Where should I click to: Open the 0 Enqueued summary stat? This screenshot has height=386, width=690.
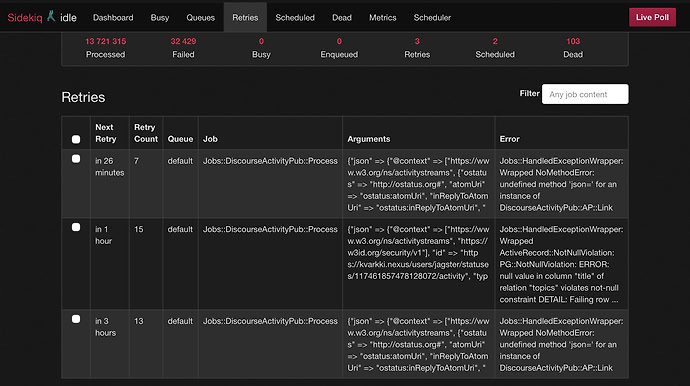tap(339, 48)
